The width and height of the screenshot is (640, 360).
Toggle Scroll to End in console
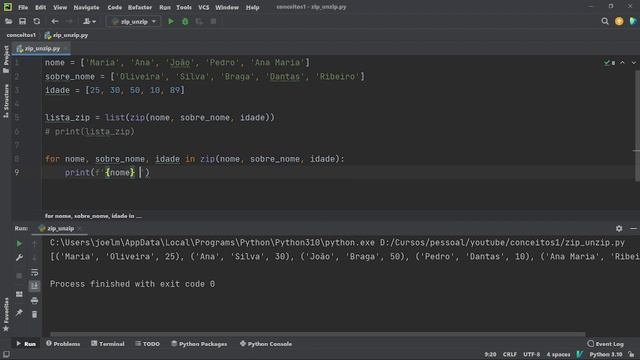click(x=34, y=286)
